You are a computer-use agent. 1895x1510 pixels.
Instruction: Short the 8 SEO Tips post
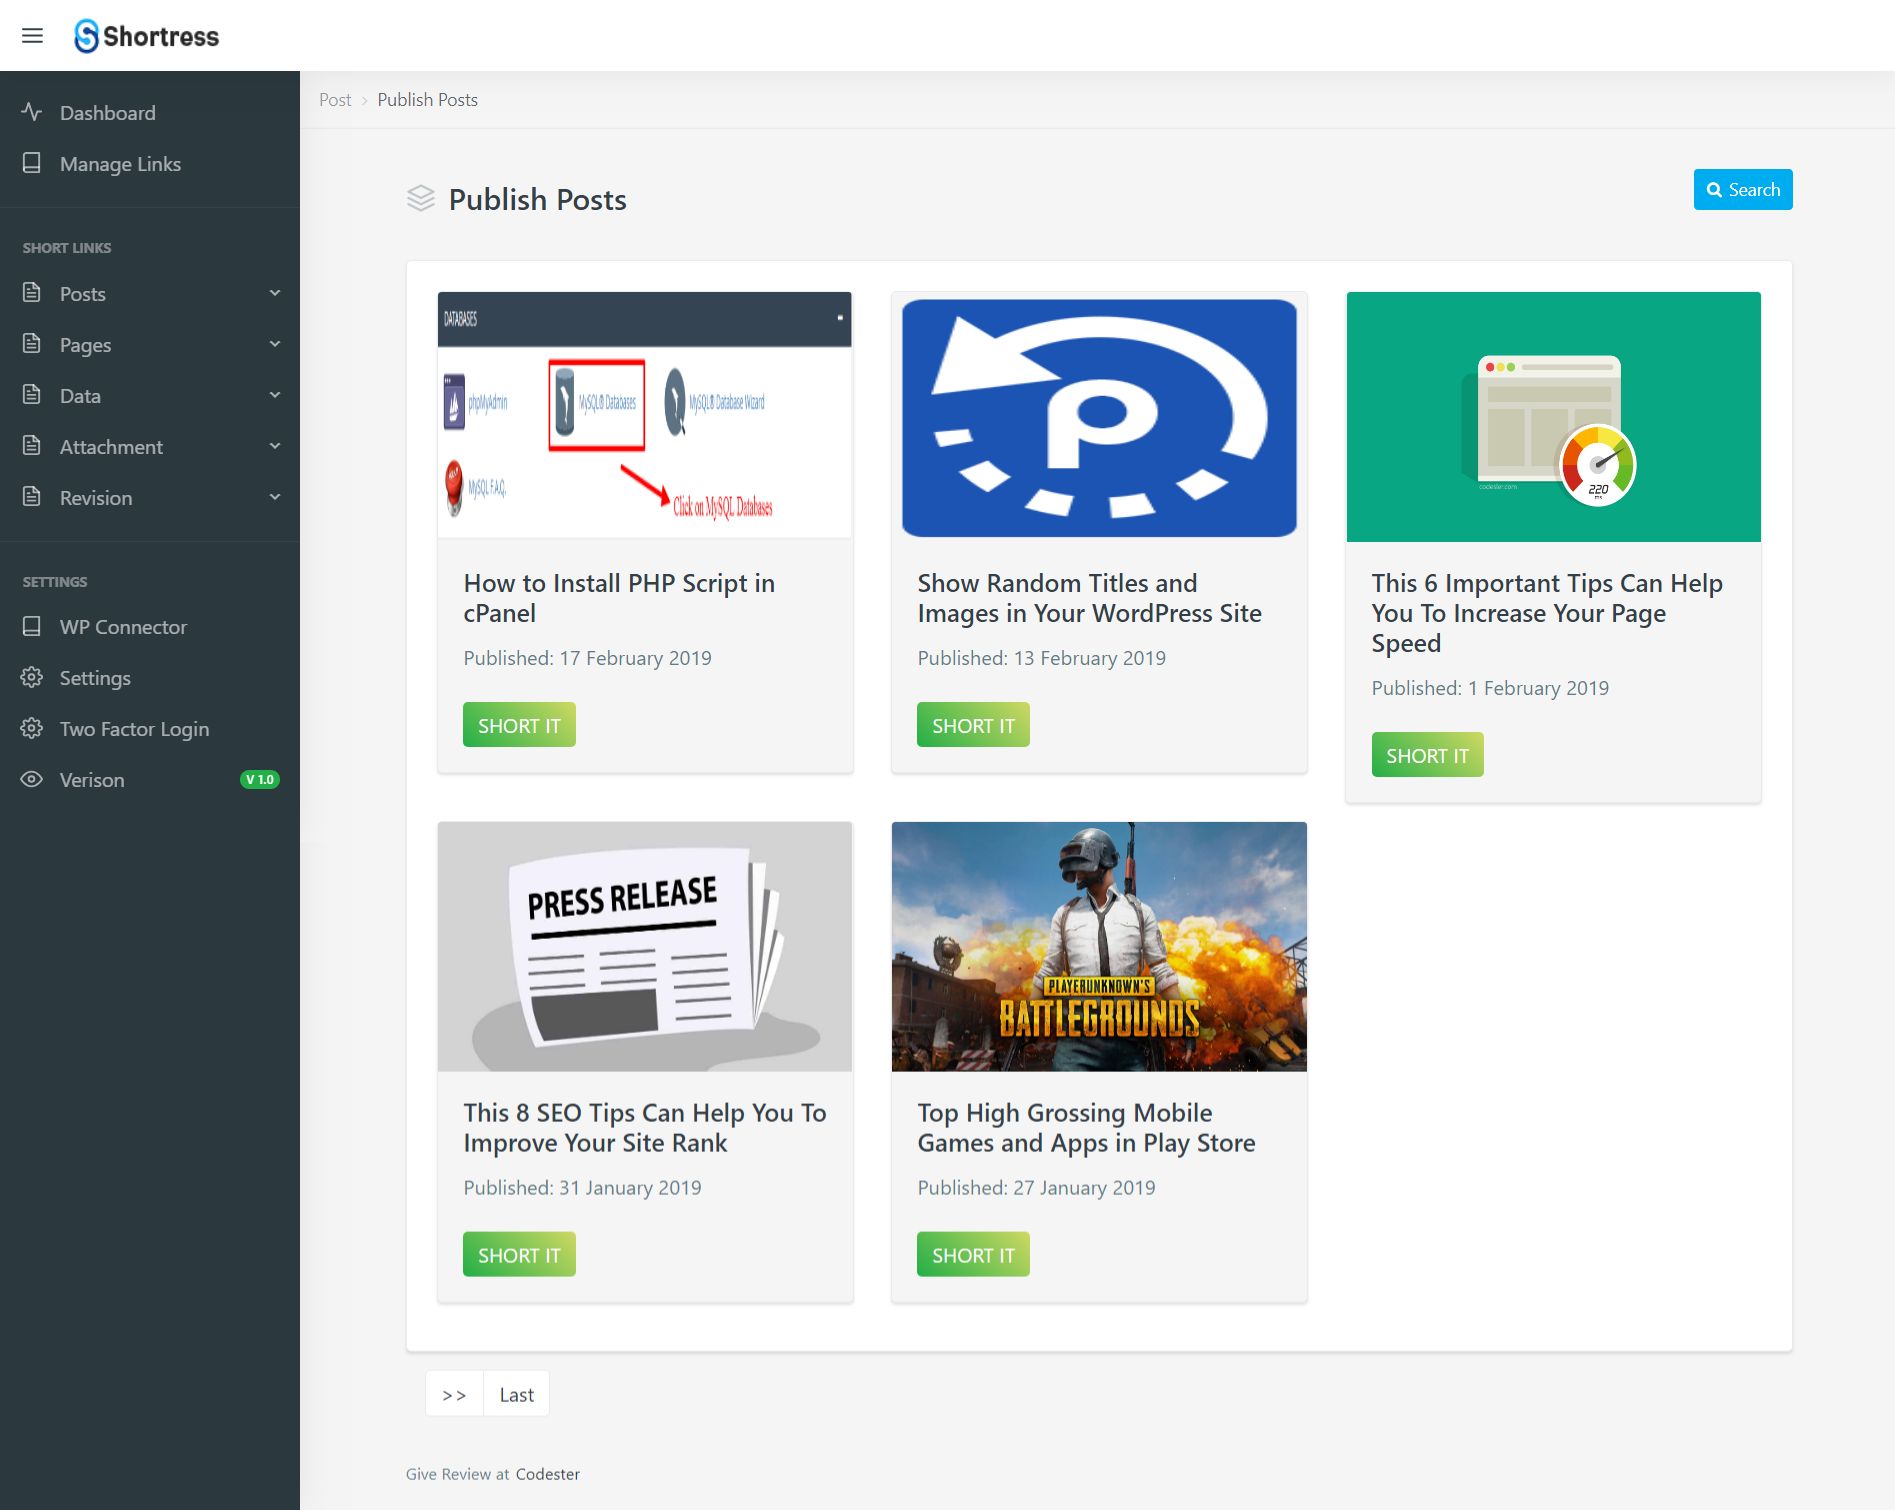point(519,1255)
